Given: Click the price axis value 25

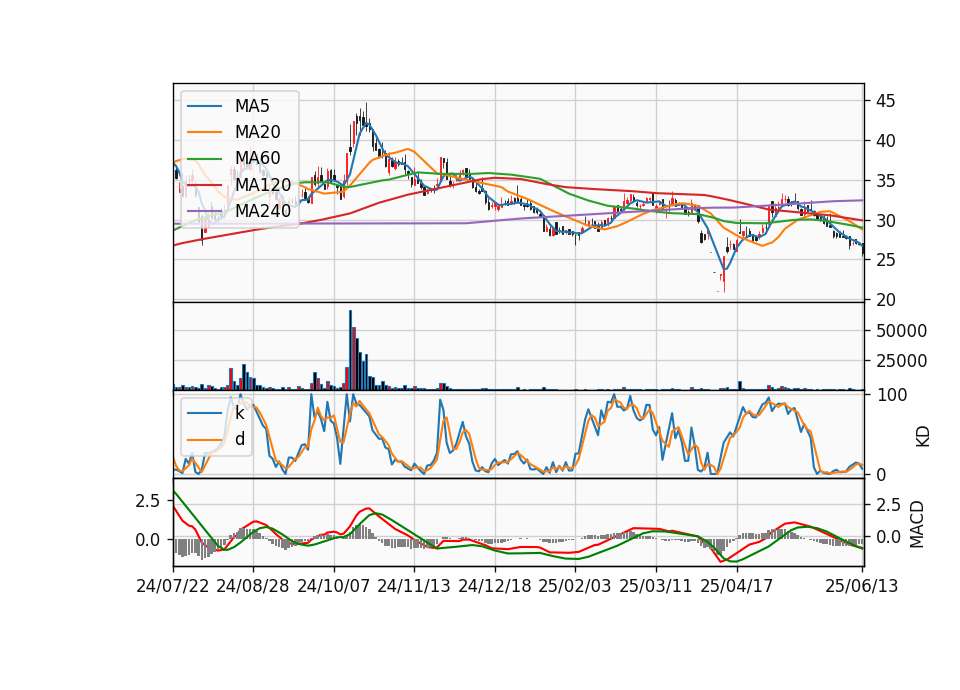Looking at the screenshot, I should (x=885, y=260).
